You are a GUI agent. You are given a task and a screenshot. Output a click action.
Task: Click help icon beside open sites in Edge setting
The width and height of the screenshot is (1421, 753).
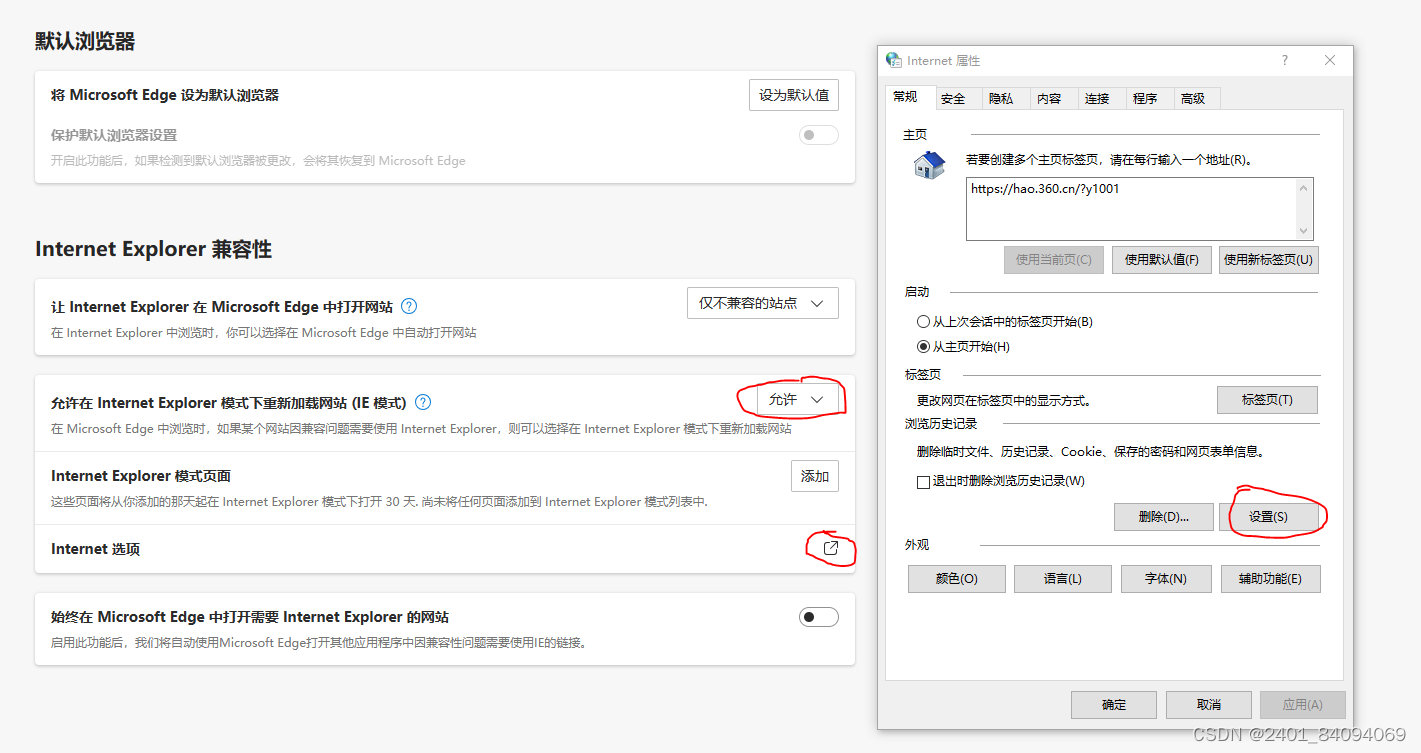[x=409, y=306]
